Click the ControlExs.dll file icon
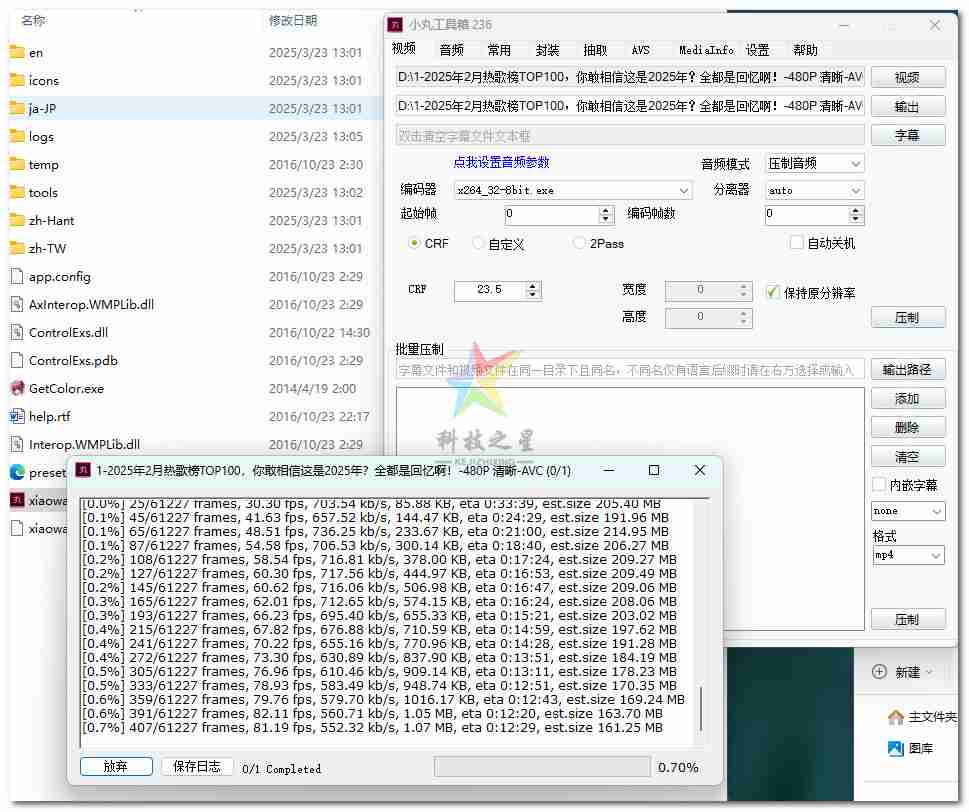 pos(17,332)
